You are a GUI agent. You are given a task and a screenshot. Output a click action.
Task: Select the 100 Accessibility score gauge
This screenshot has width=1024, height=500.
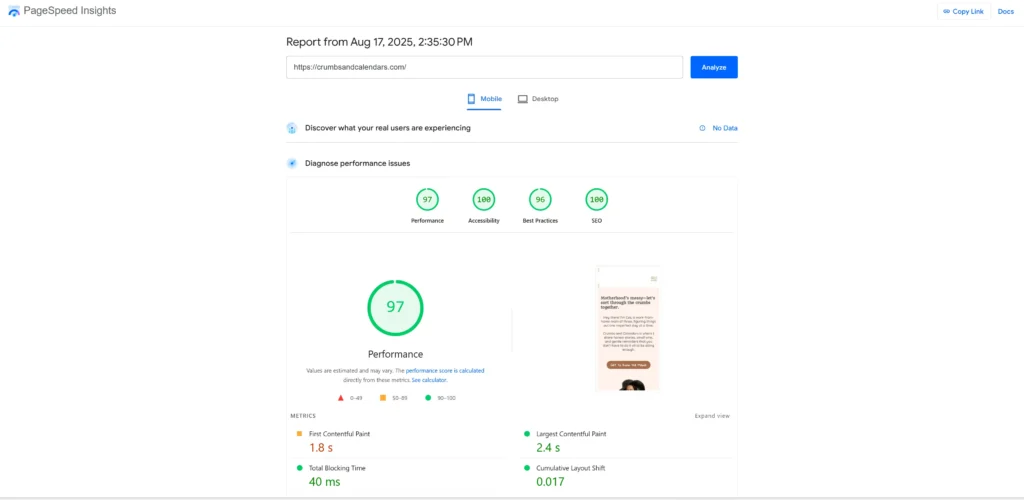pyautogui.click(x=483, y=199)
